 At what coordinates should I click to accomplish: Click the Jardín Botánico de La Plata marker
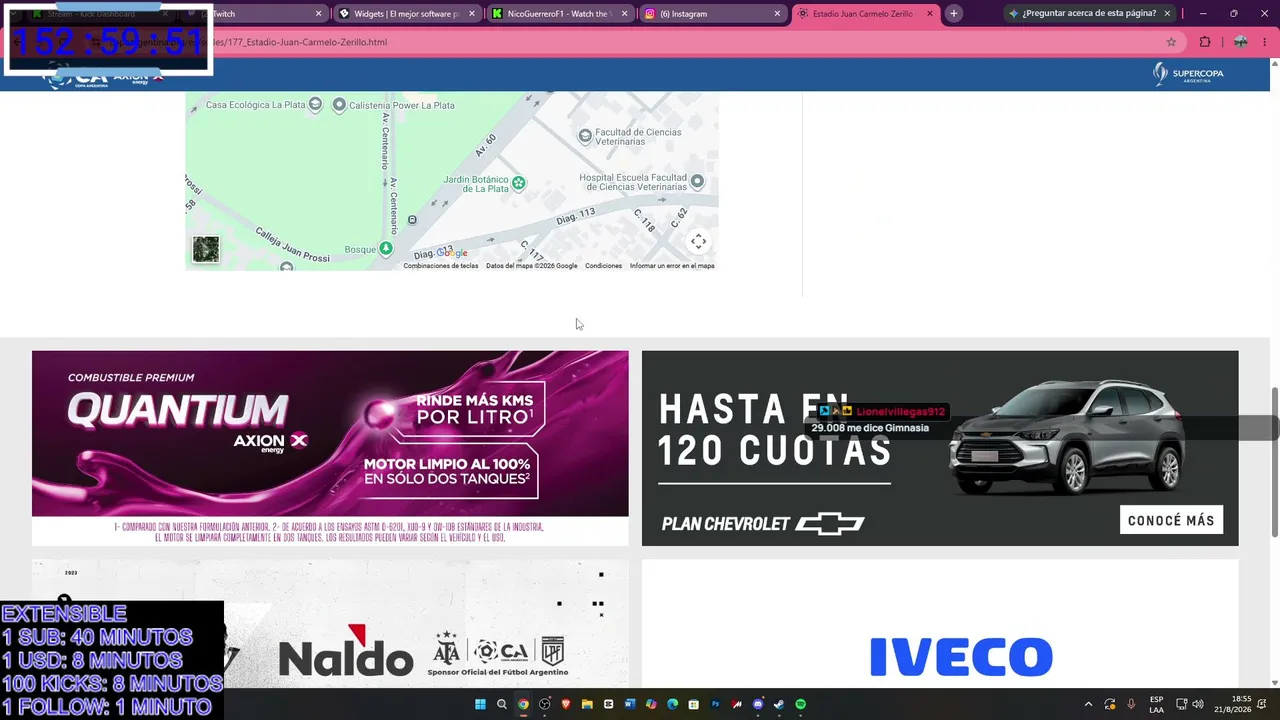coord(518,182)
